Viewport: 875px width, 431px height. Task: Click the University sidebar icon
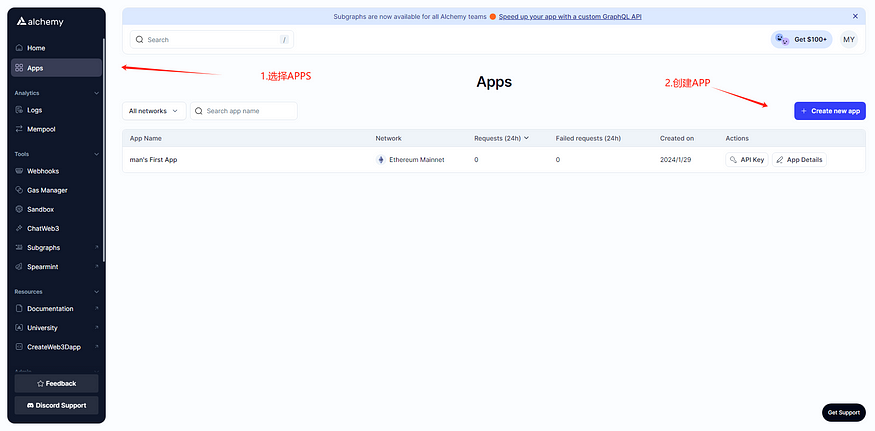tap(19, 328)
